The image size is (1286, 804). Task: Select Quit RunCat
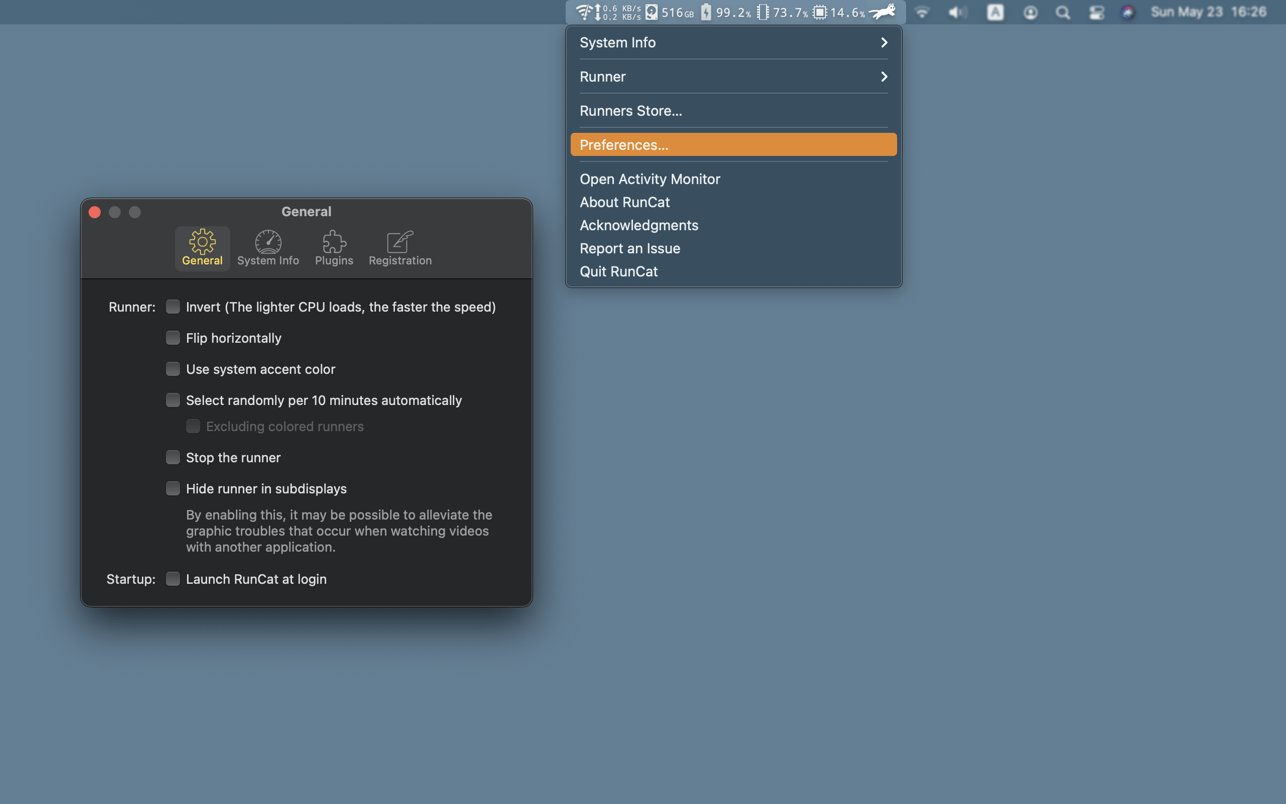click(734, 271)
